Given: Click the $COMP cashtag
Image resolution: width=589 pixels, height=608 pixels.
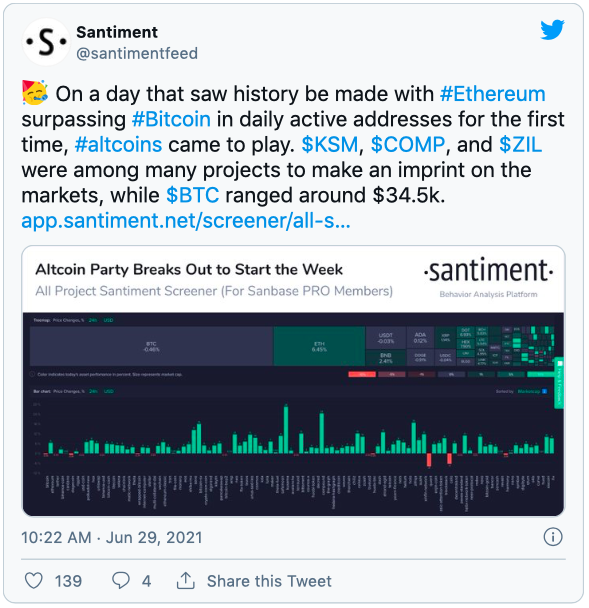Looking at the screenshot, I should click(408, 145).
